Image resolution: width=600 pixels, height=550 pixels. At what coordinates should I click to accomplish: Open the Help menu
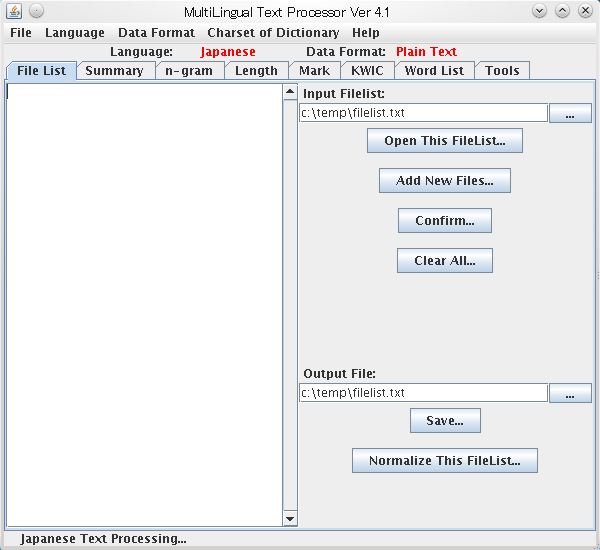click(x=366, y=33)
